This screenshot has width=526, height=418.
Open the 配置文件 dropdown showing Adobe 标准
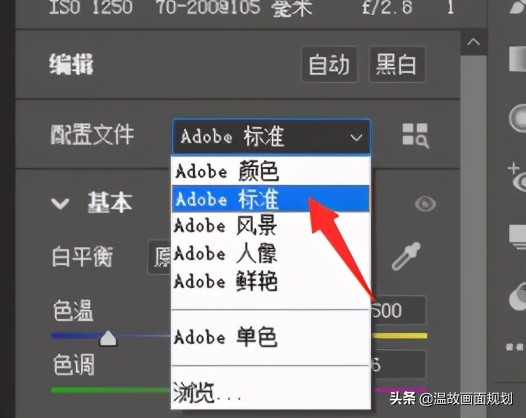(271, 136)
